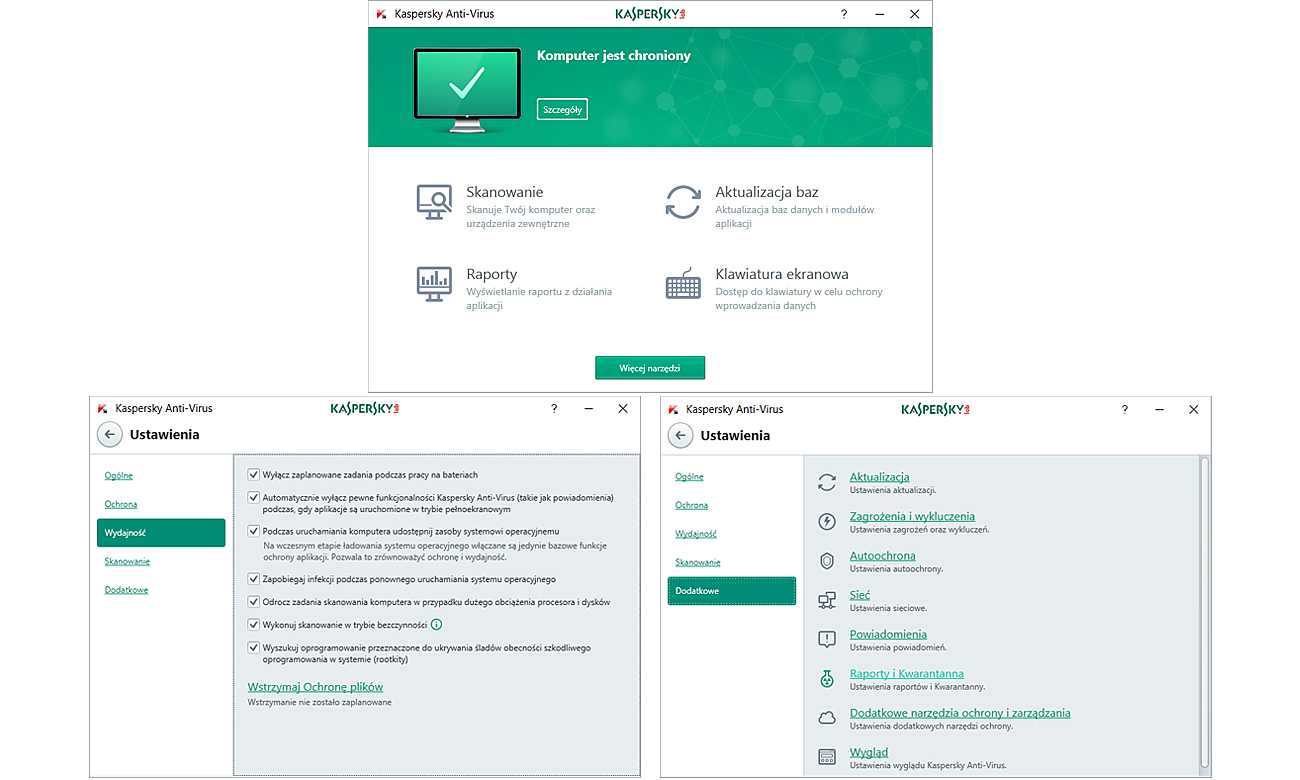Screen dimensions: 1300x780
Task: Click the Powiadomienia speech bubble icon
Action: pos(827,639)
